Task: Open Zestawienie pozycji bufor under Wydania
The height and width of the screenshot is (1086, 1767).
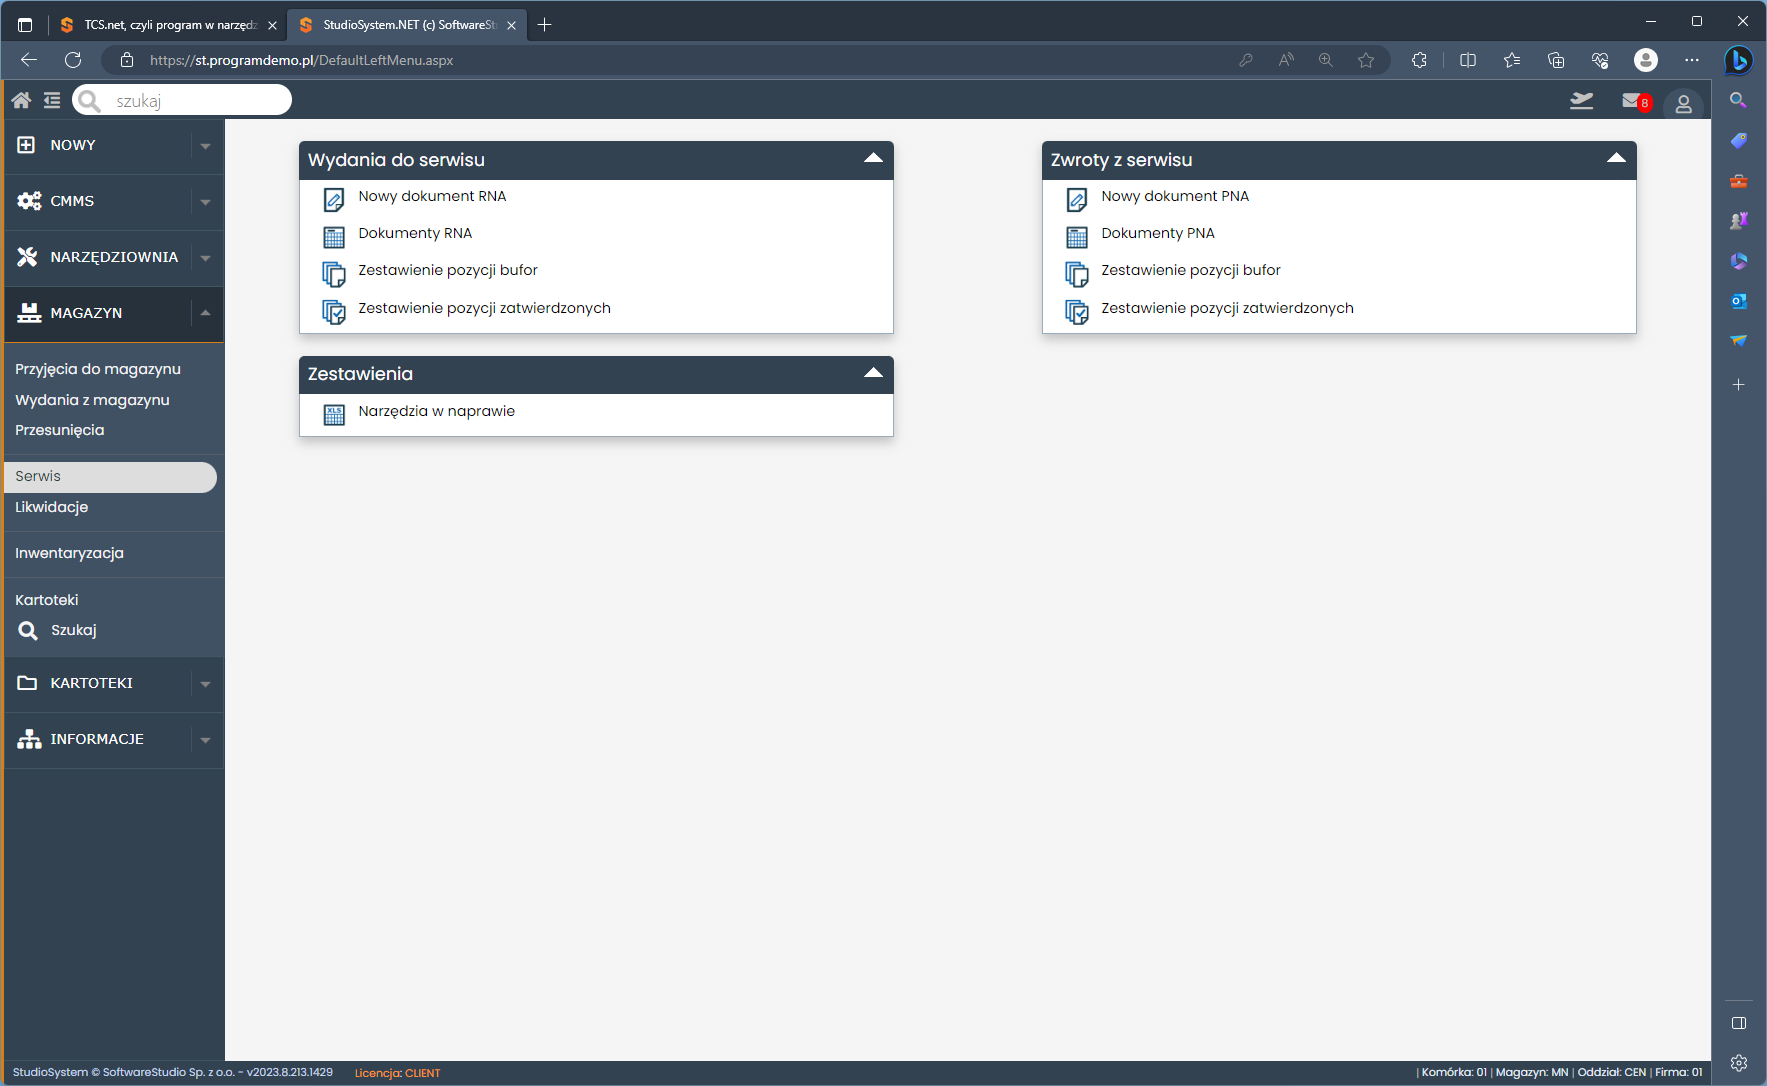Action: [x=448, y=270]
